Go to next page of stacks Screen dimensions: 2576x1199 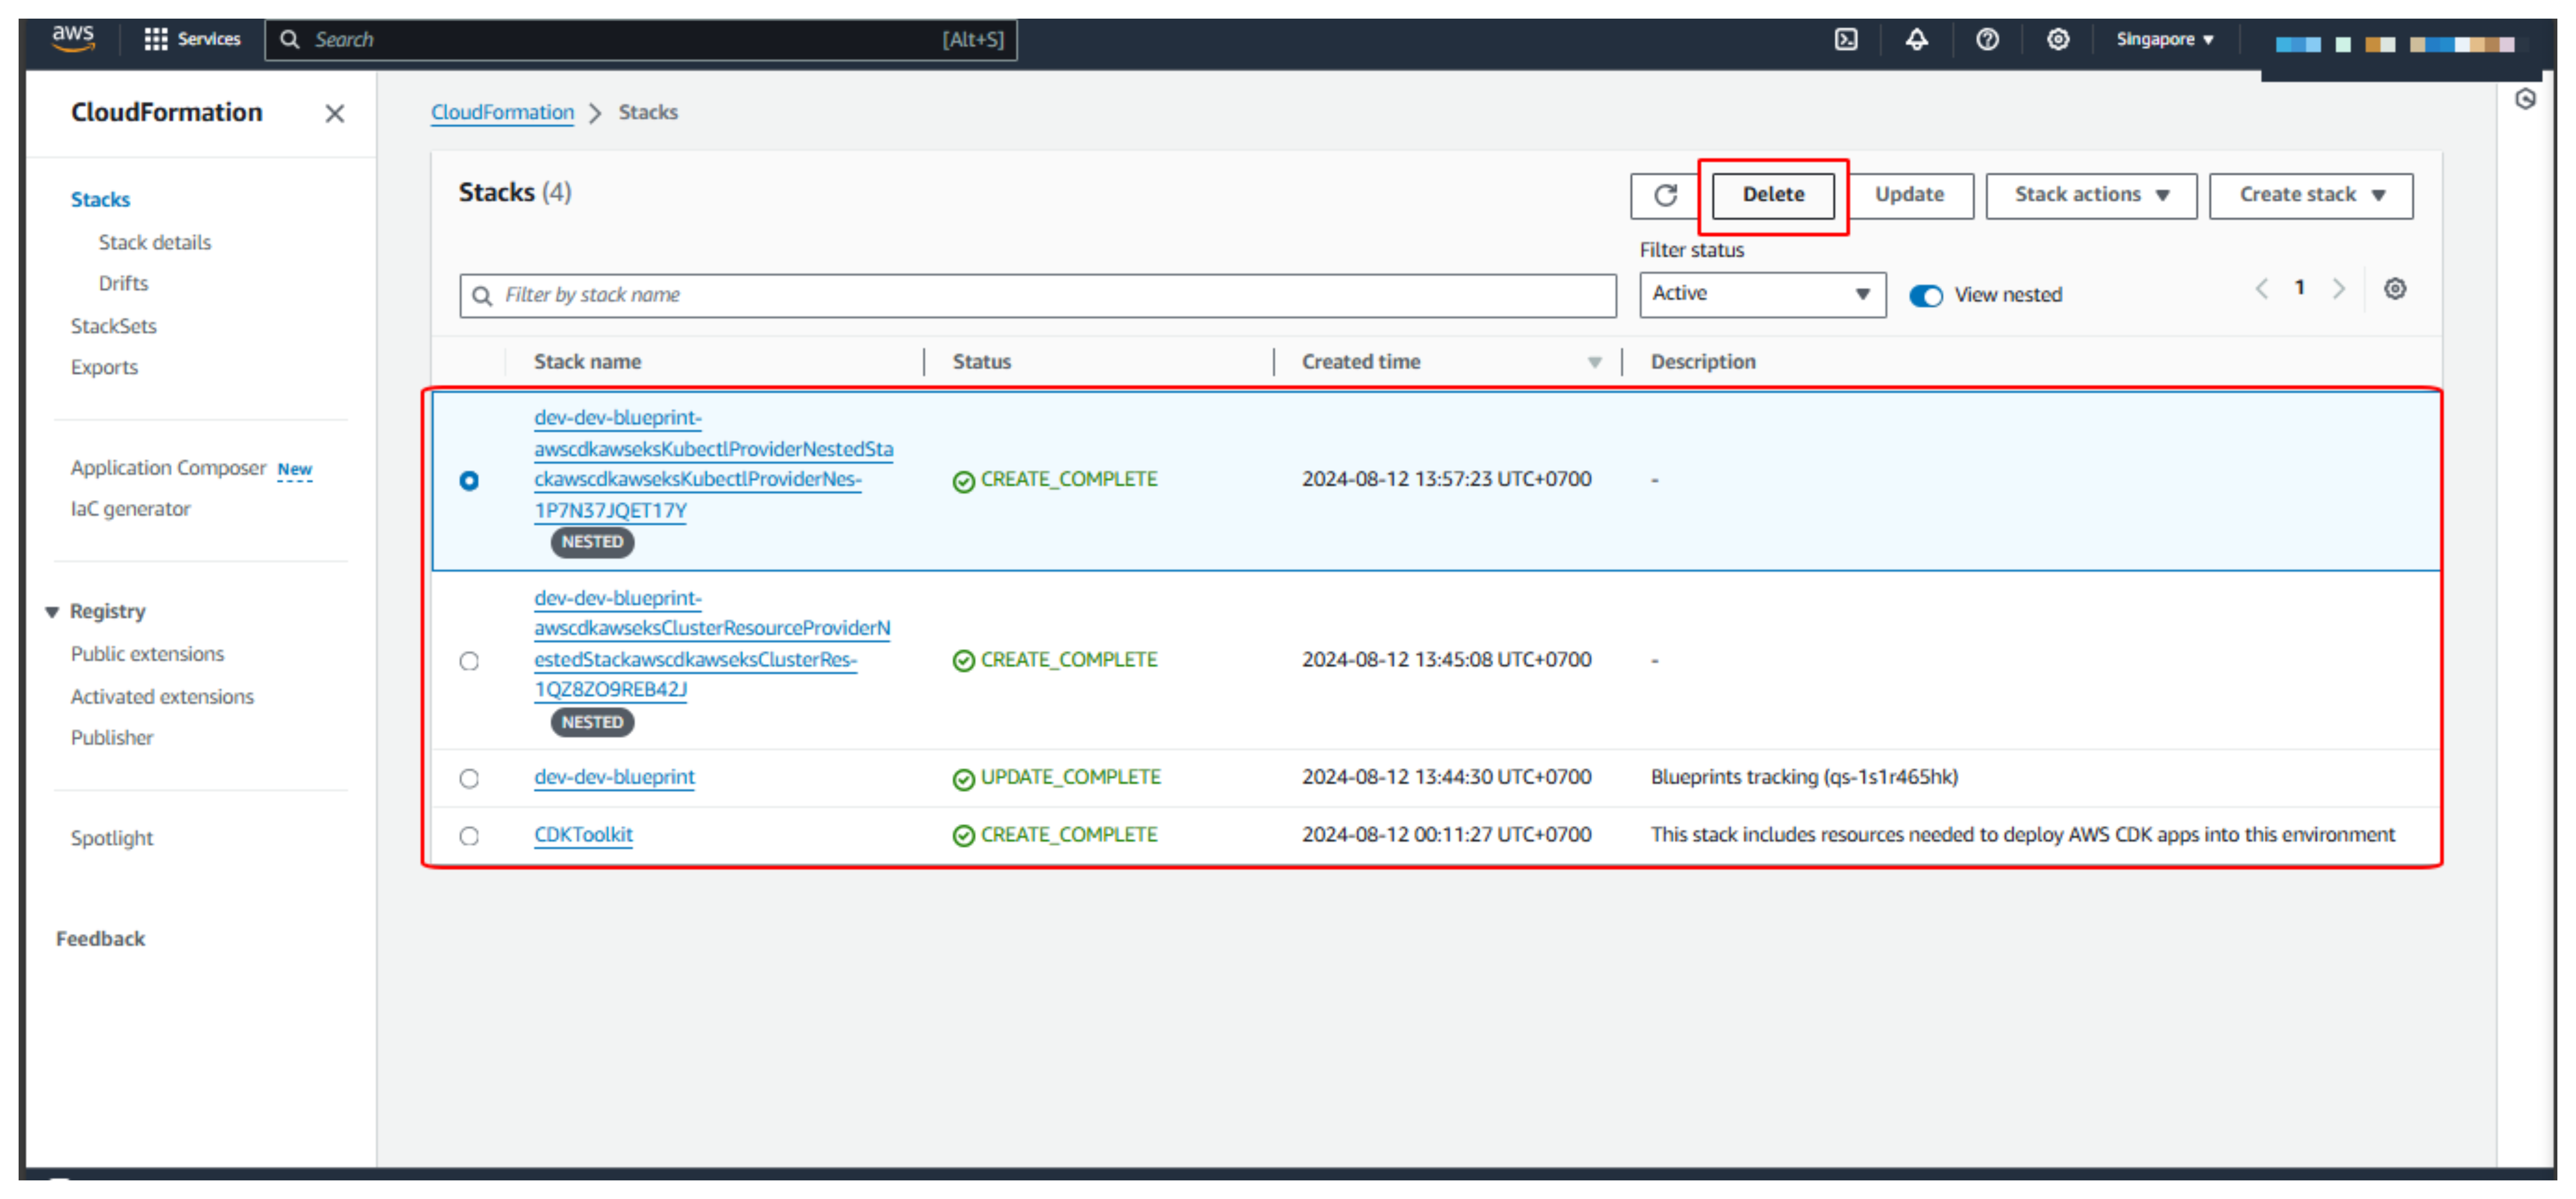click(2338, 289)
